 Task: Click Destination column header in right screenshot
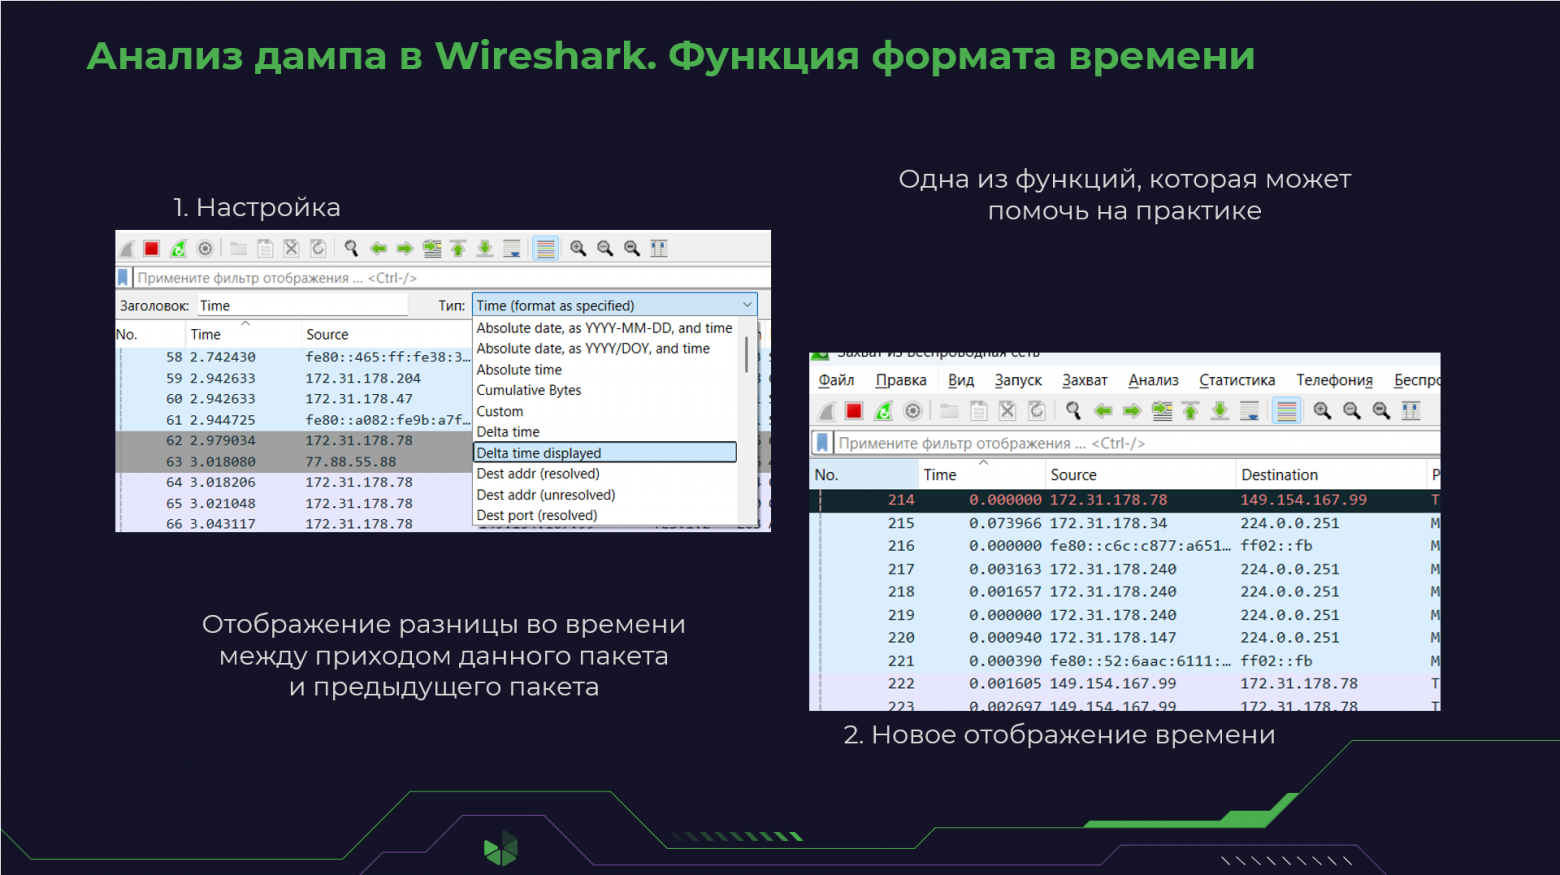tap(1331, 475)
